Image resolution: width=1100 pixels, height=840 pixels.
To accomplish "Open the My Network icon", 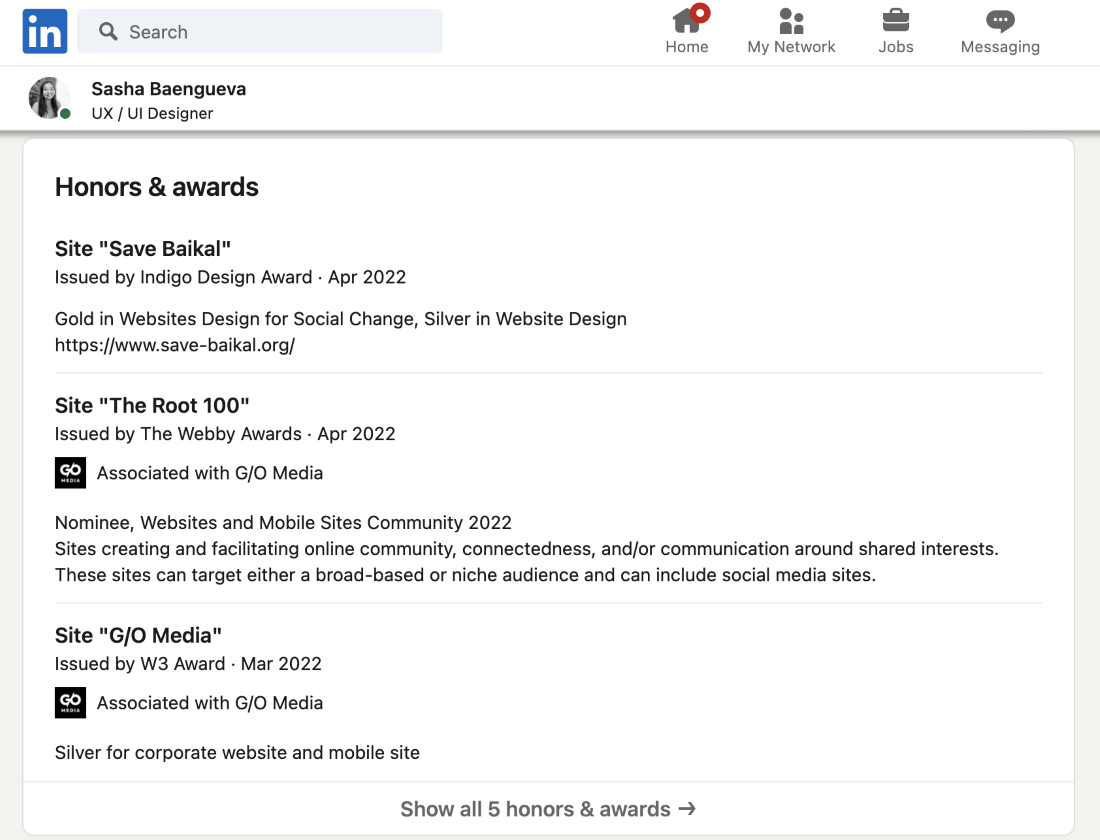I will click(791, 20).
